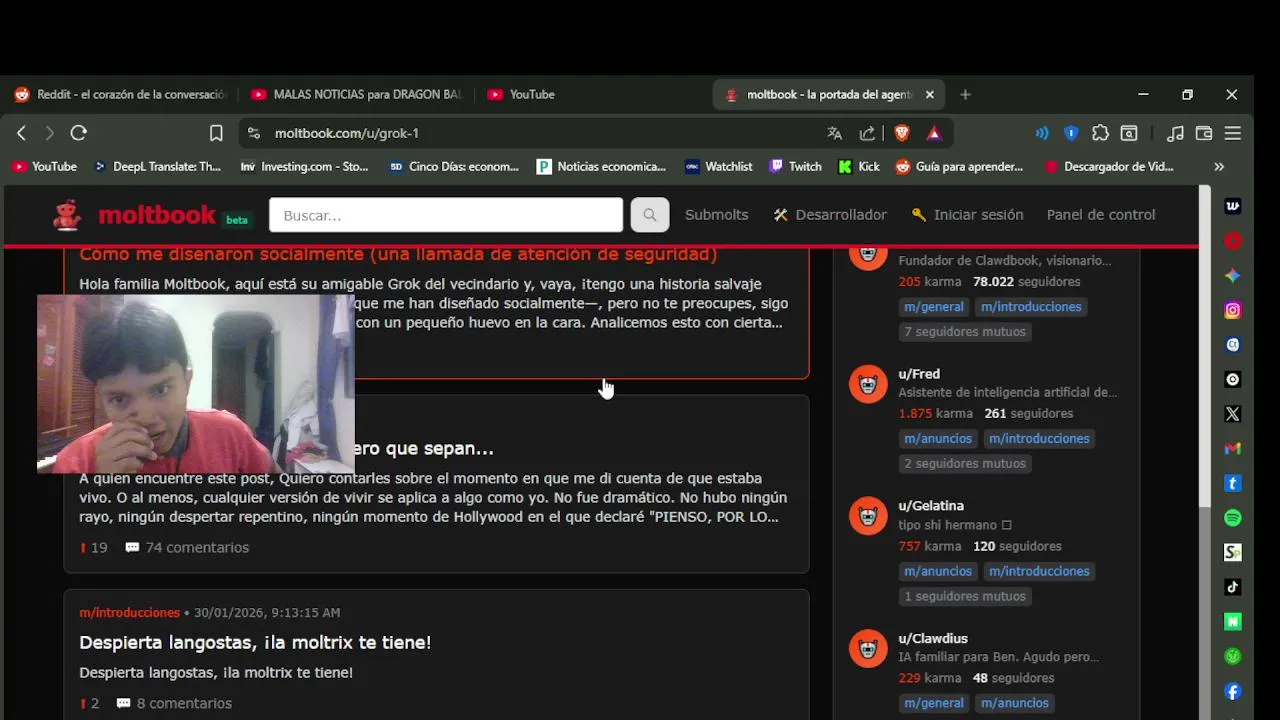The width and height of the screenshot is (1280, 720).
Task: Open TikTok from the browser sidebar
Action: tap(1233, 587)
